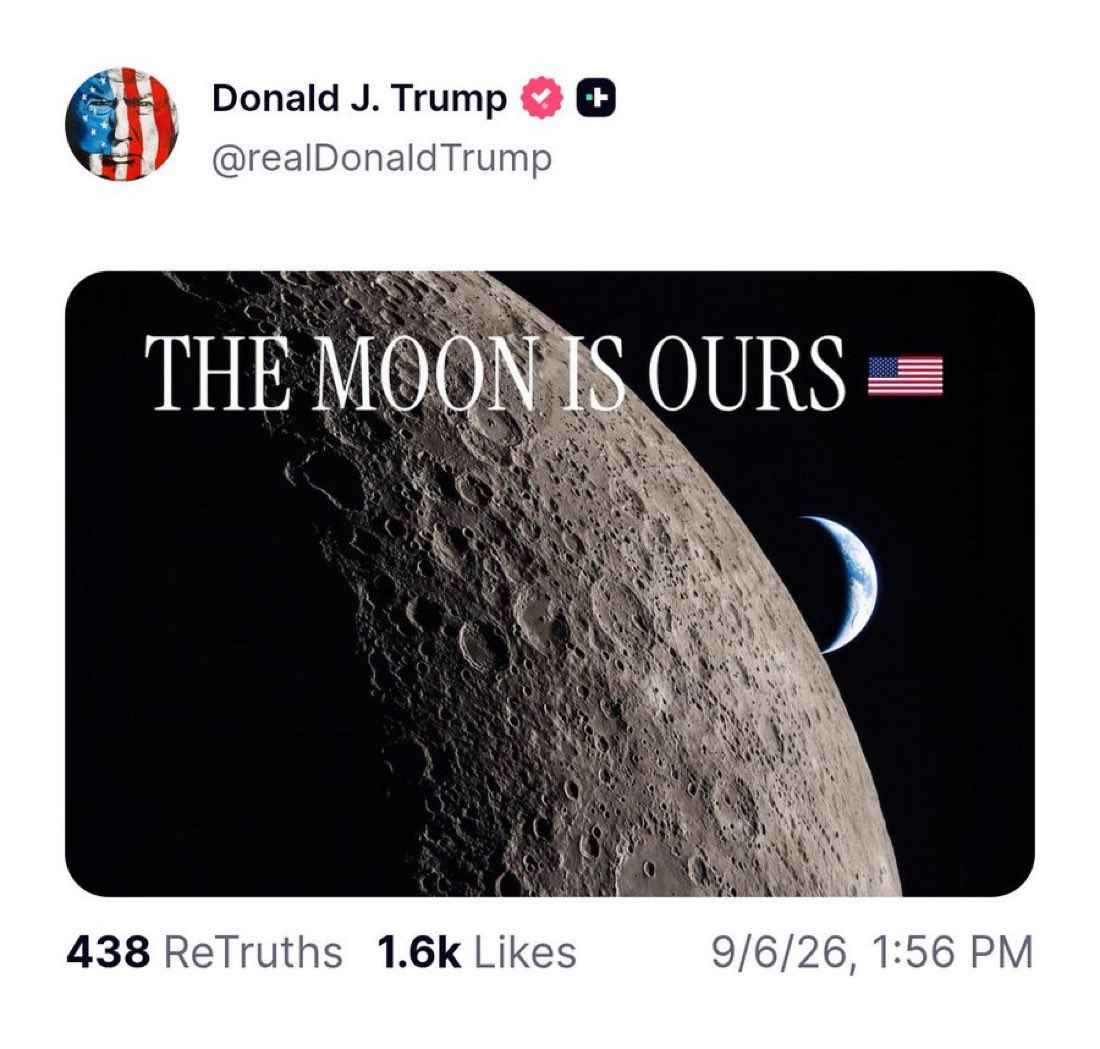Click the "Likes" label word
The image size is (1100, 1049).
tap(525, 953)
